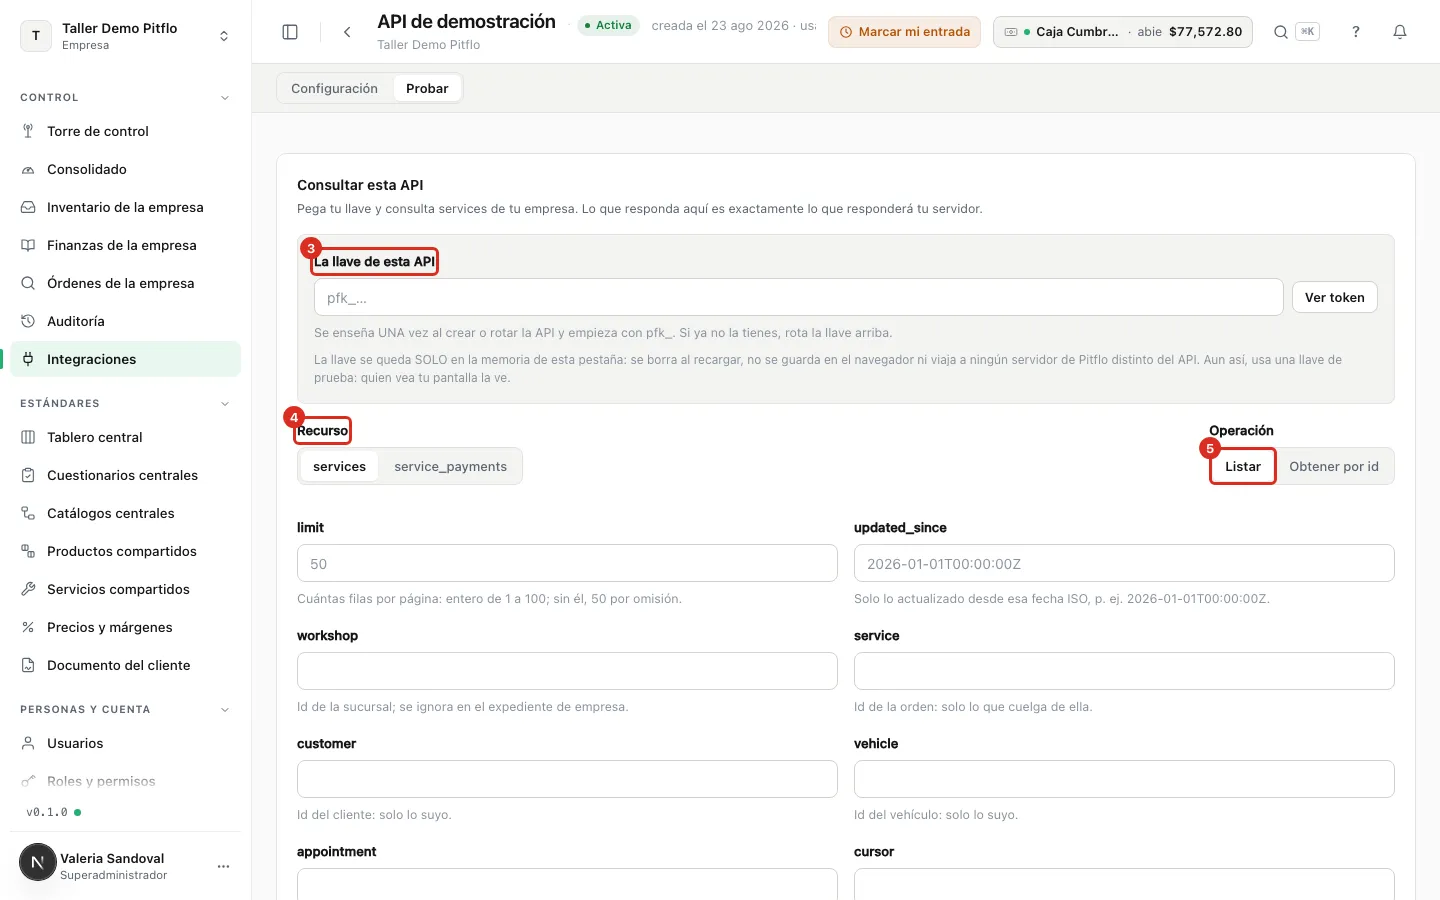
Task: Click the Órdenes de la empresa icon
Action: coord(28,283)
